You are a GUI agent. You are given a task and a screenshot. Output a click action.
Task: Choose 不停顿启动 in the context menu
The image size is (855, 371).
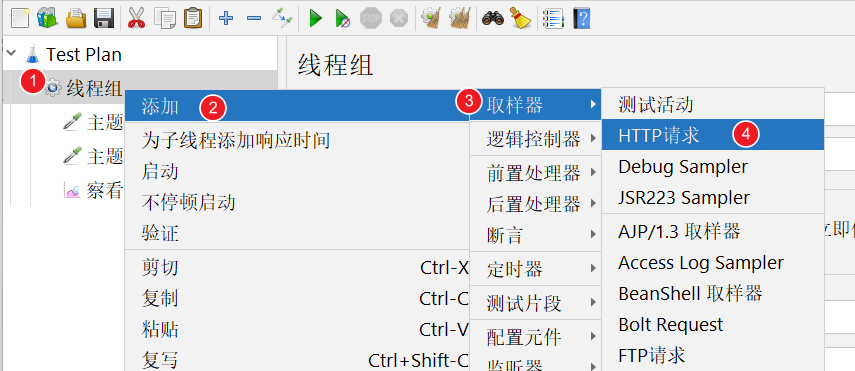pyautogui.click(x=297, y=203)
